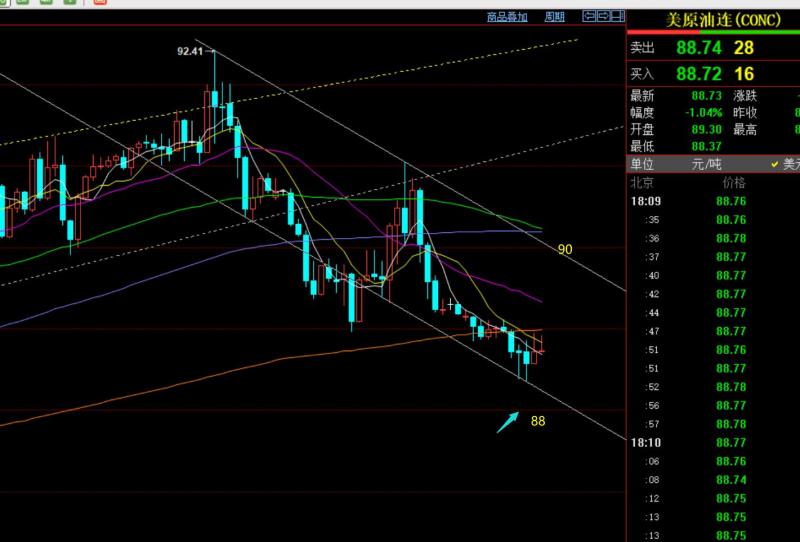
Task: Click the 买入 buy price 88.72
Action: coord(699,74)
